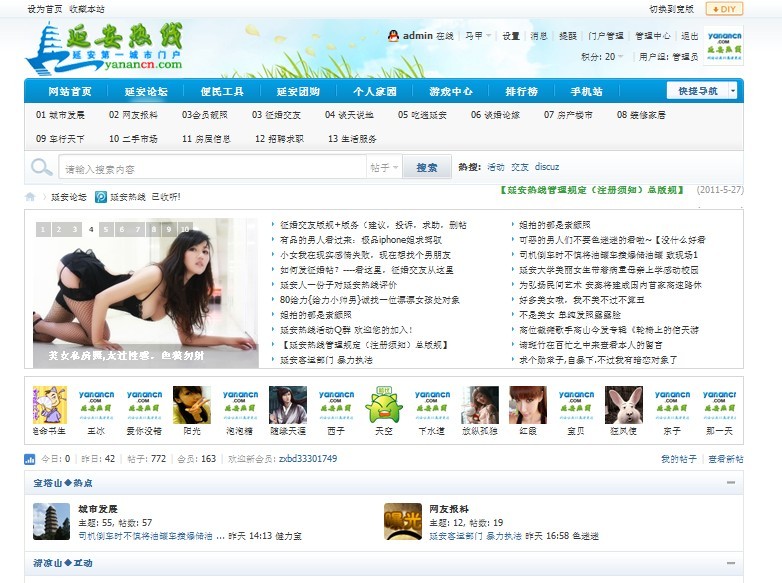Viewport: 782px width, 583px height.
Task: Click the home icon in the breadcrumb
Action: click(x=30, y=197)
